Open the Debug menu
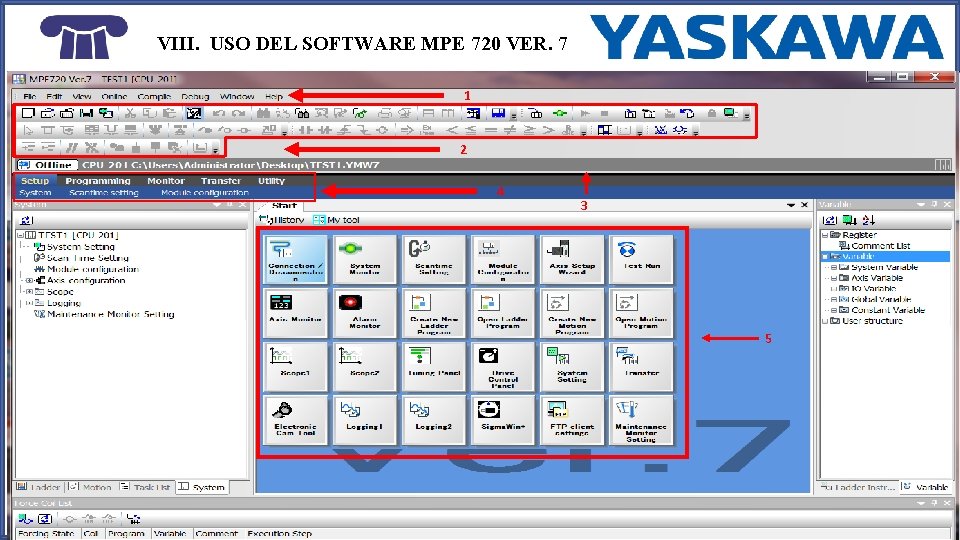The width and height of the screenshot is (960, 540). click(x=195, y=97)
